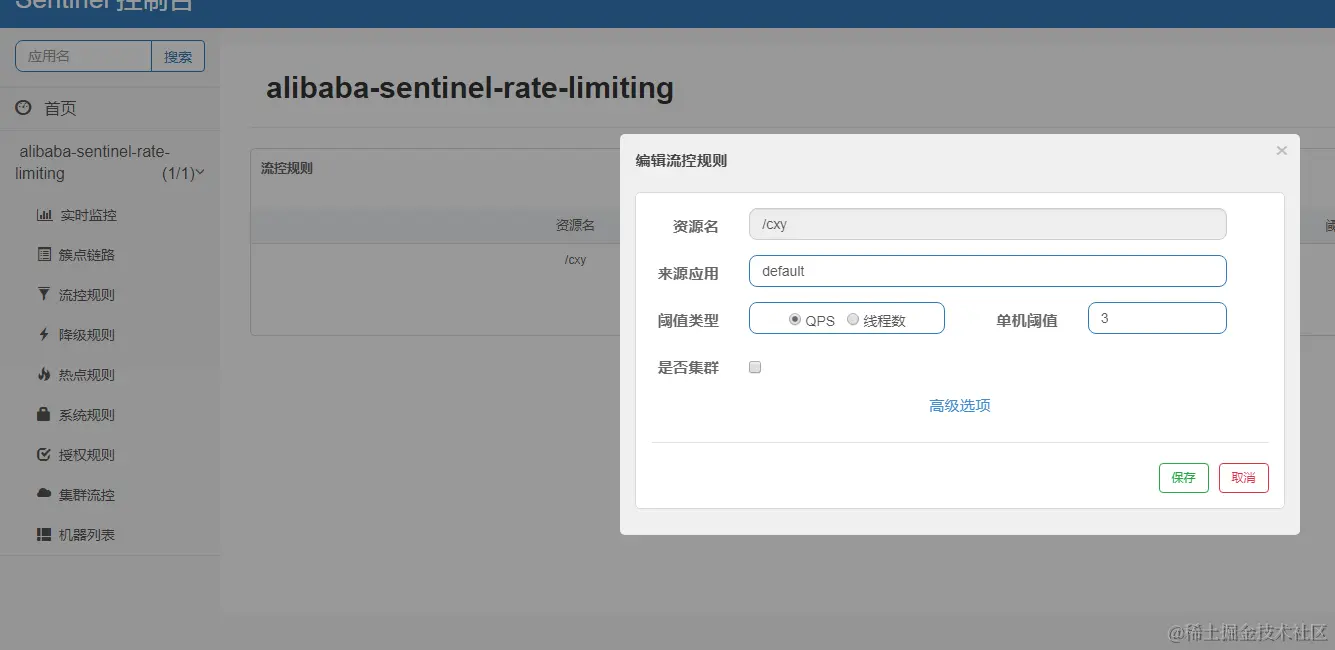Screen dimensions: 1335x650
Task: Click the /cxy resource cell in the table
Action: pyautogui.click(x=576, y=260)
